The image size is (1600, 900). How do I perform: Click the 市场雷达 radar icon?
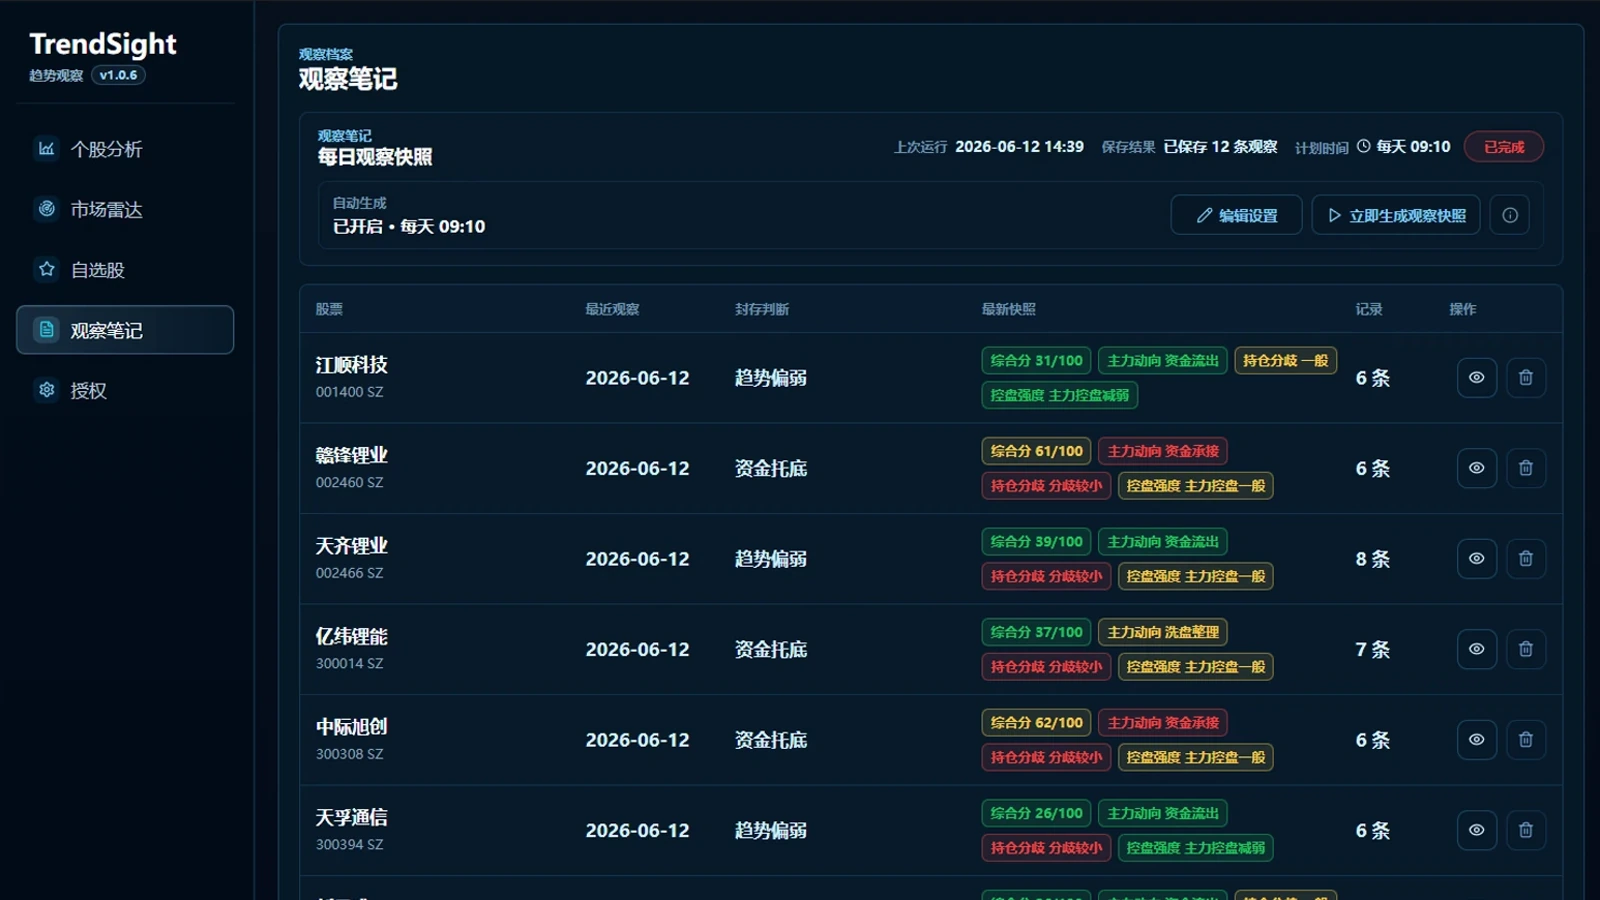pyautogui.click(x=46, y=208)
